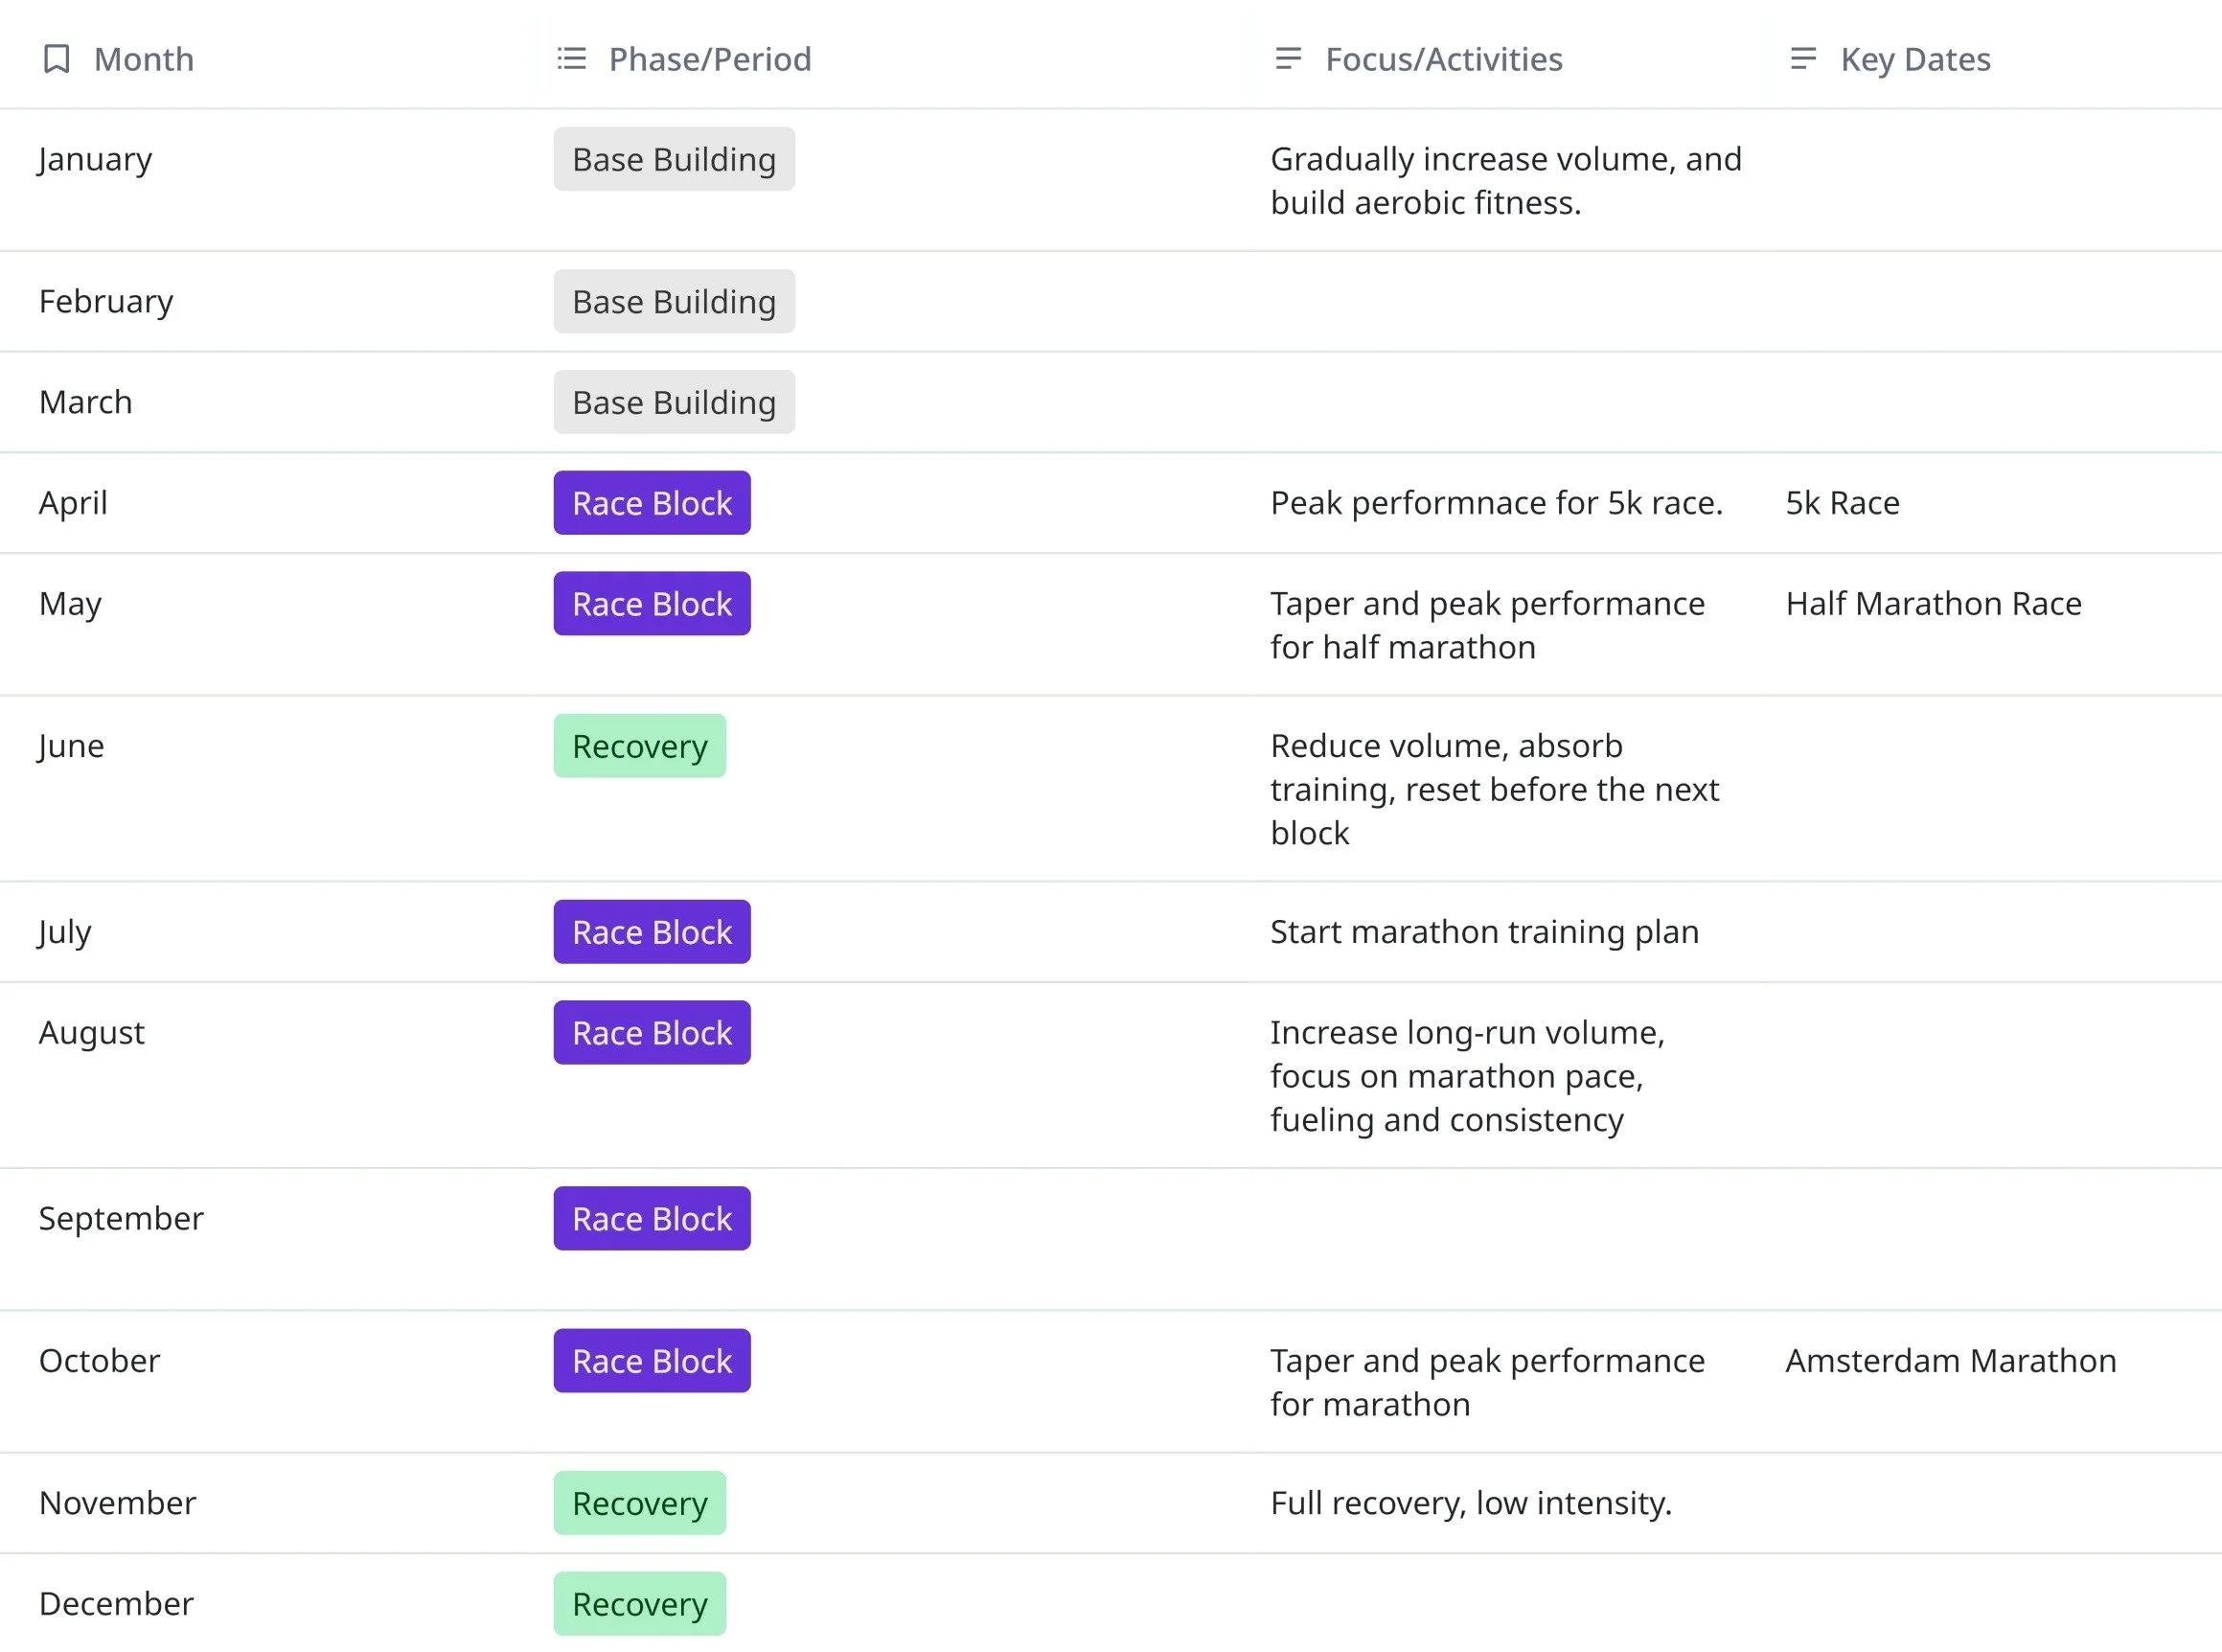Click the 'Full recovery, low intensity.' cell
Viewport: 2222px width, 1652px height.
(1470, 1503)
